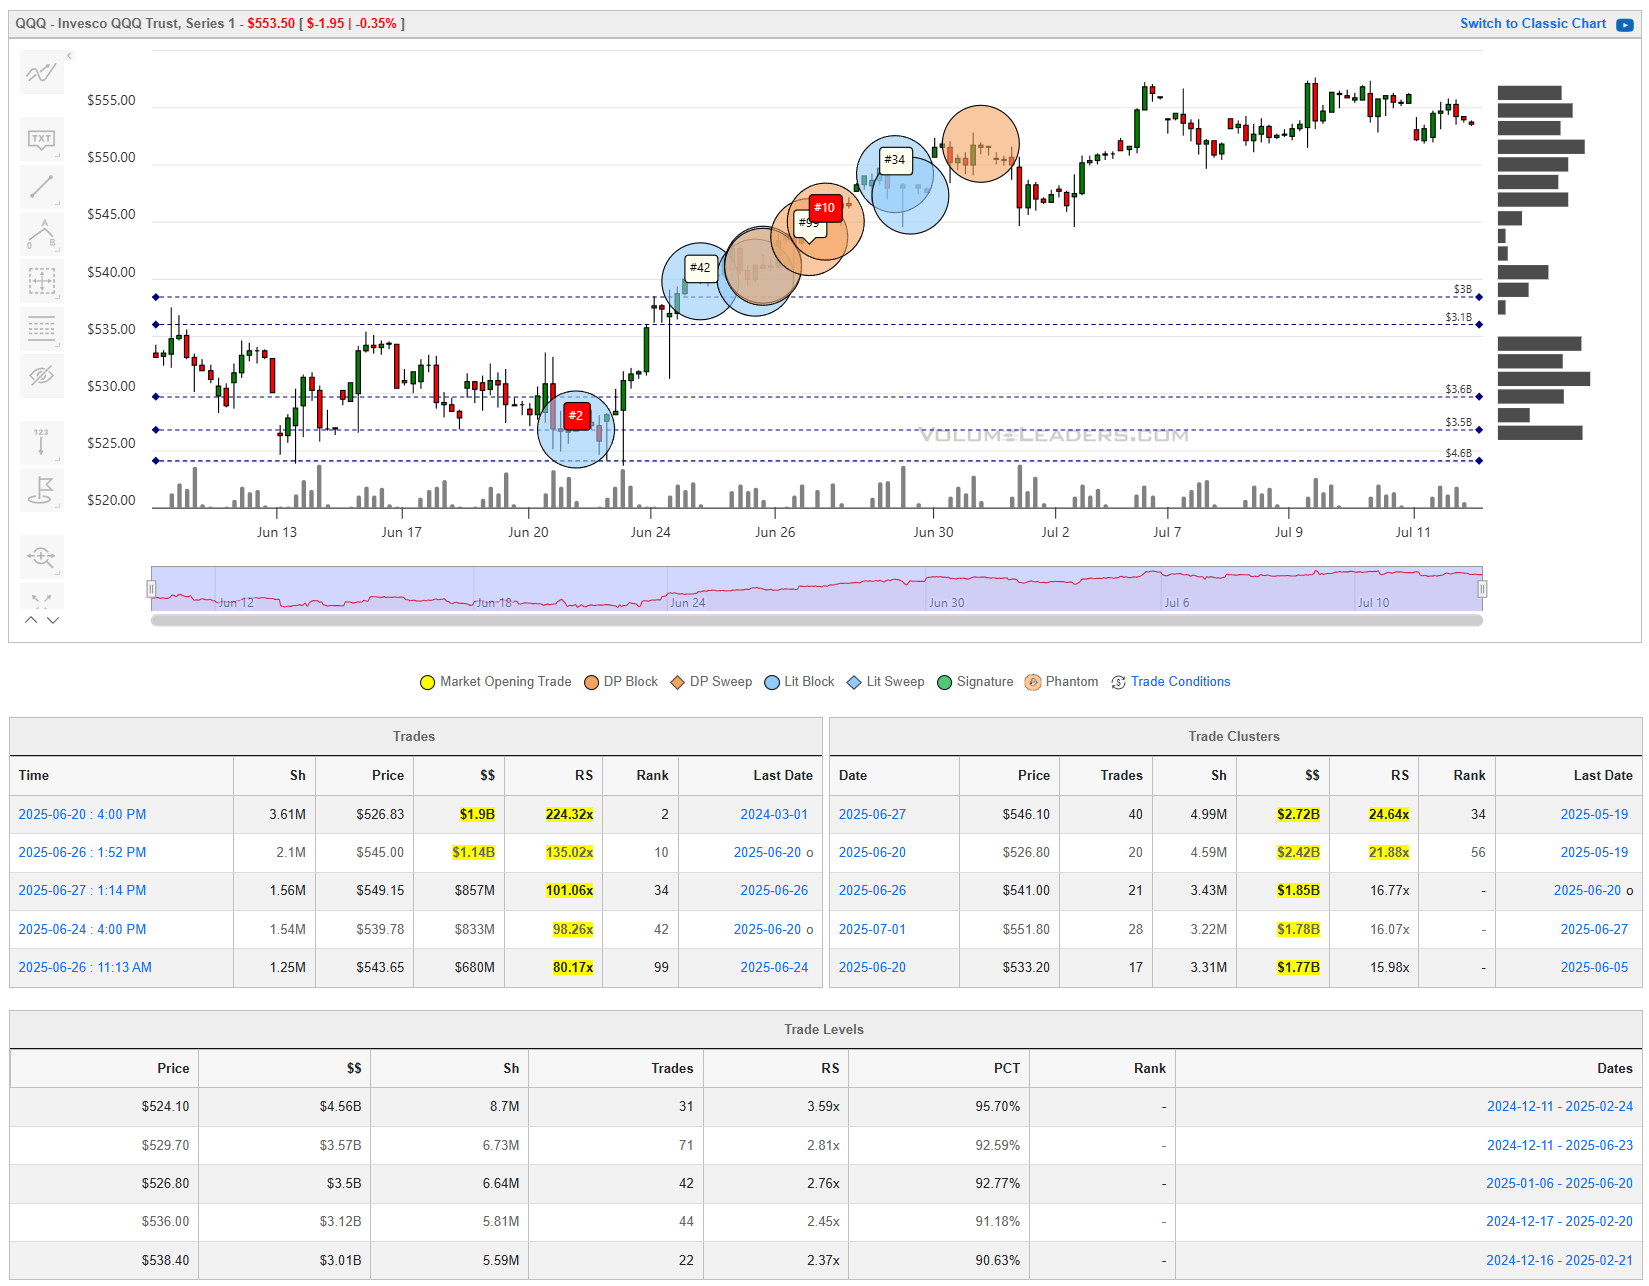
Task: Collapse the drawing toolbar with small arrow
Action: click(x=69, y=56)
